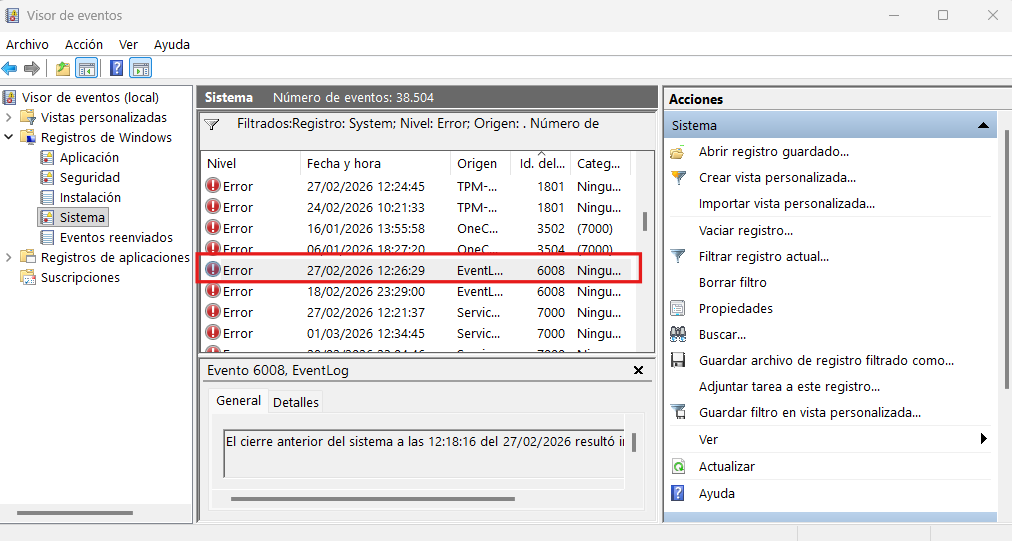The image size is (1012, 541).
Task: Click the Seguridad log icon in the tree
Action: [47, 178]
